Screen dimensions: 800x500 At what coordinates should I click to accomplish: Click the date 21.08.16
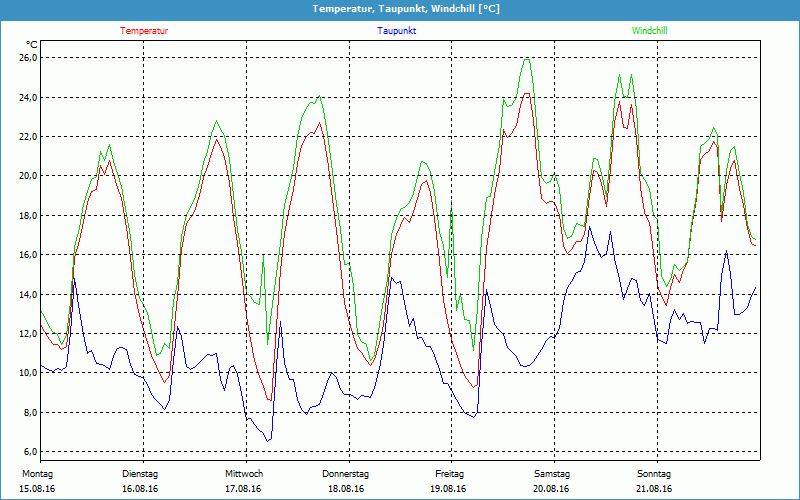tap(654, 489)
